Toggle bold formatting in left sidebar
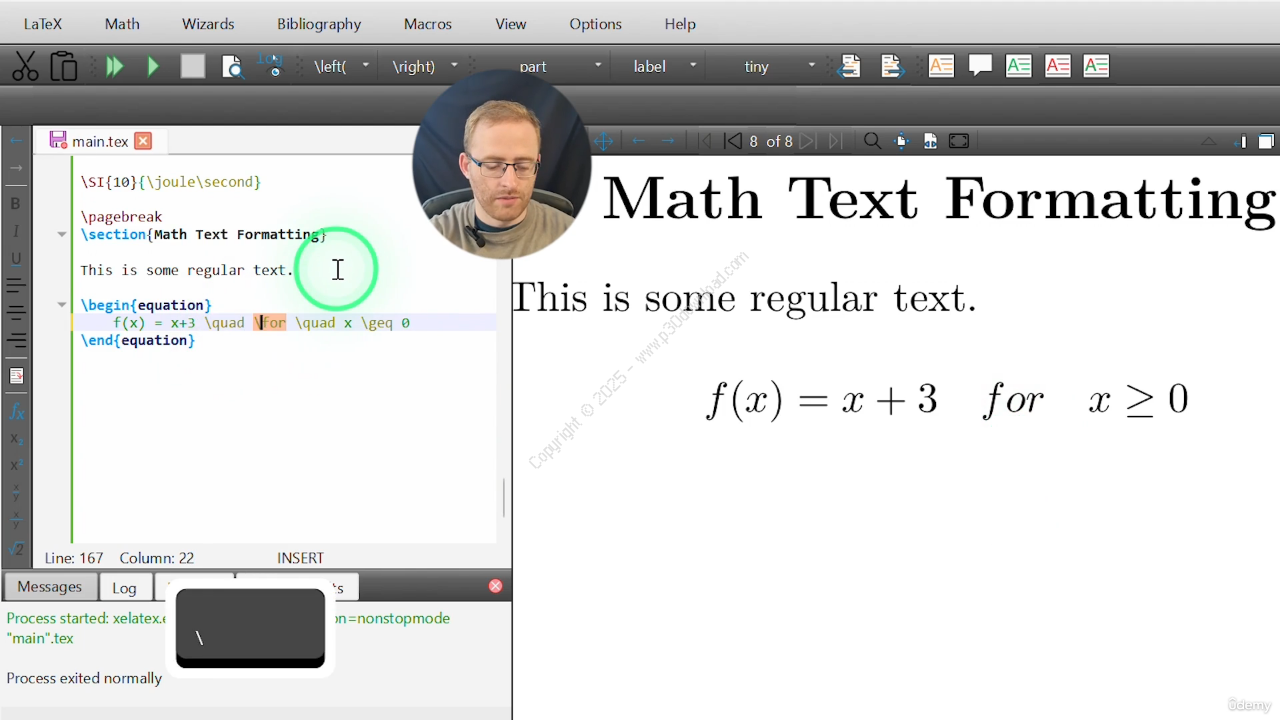This screenshot has width=1280, height=720. tap(16, 204)
